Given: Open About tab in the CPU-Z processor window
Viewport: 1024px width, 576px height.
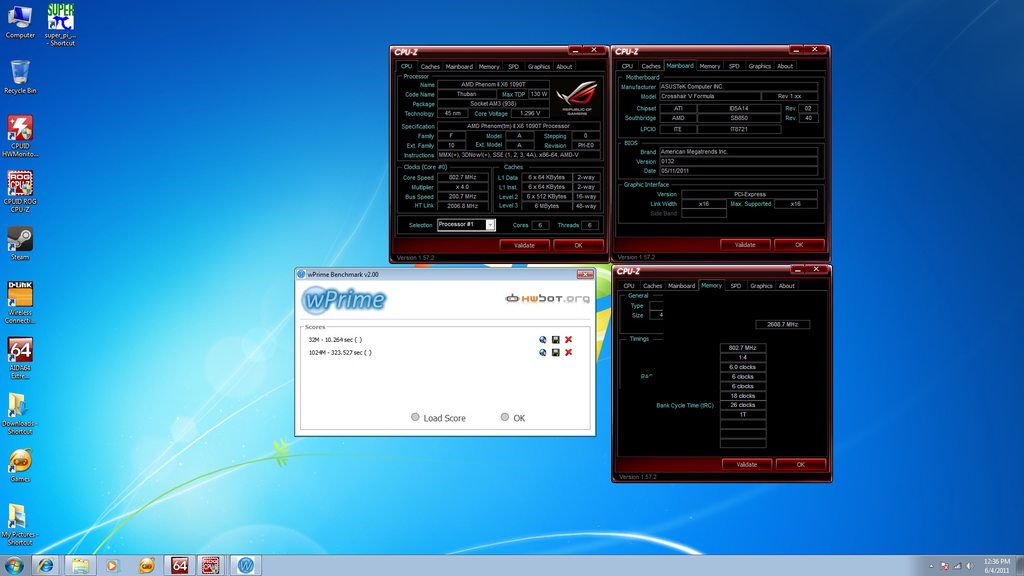Looking at the screenshot, I should point(564,67).
